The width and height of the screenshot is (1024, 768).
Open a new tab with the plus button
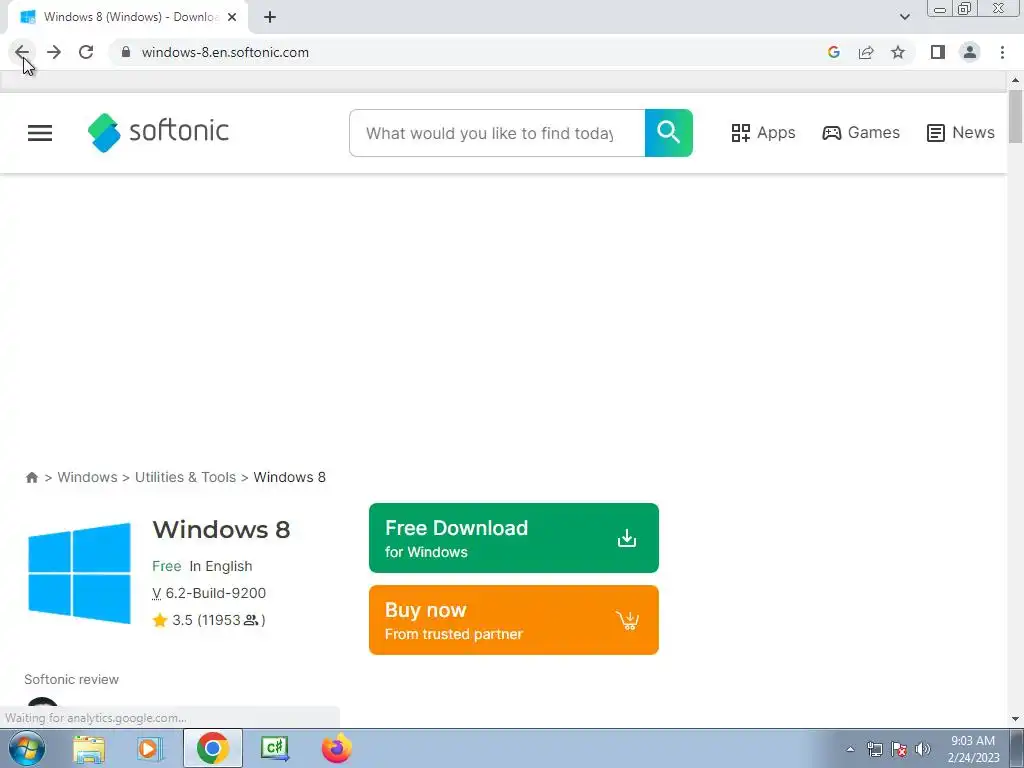click(x=270, y=17)
